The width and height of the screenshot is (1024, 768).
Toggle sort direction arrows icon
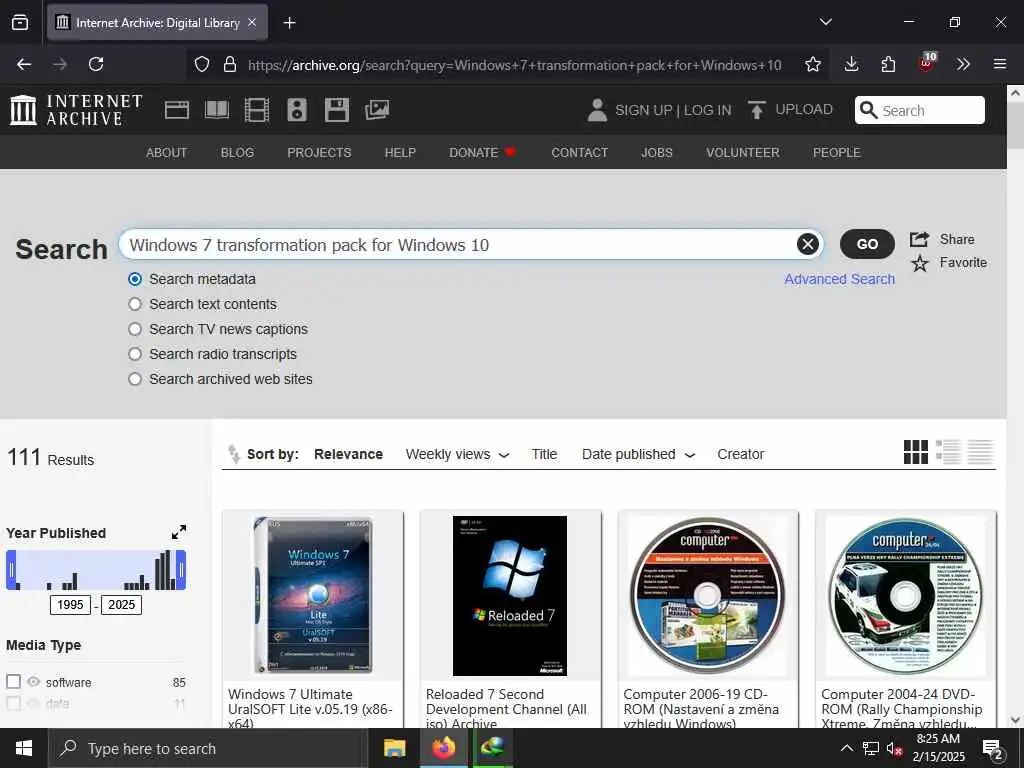(234, 453)
